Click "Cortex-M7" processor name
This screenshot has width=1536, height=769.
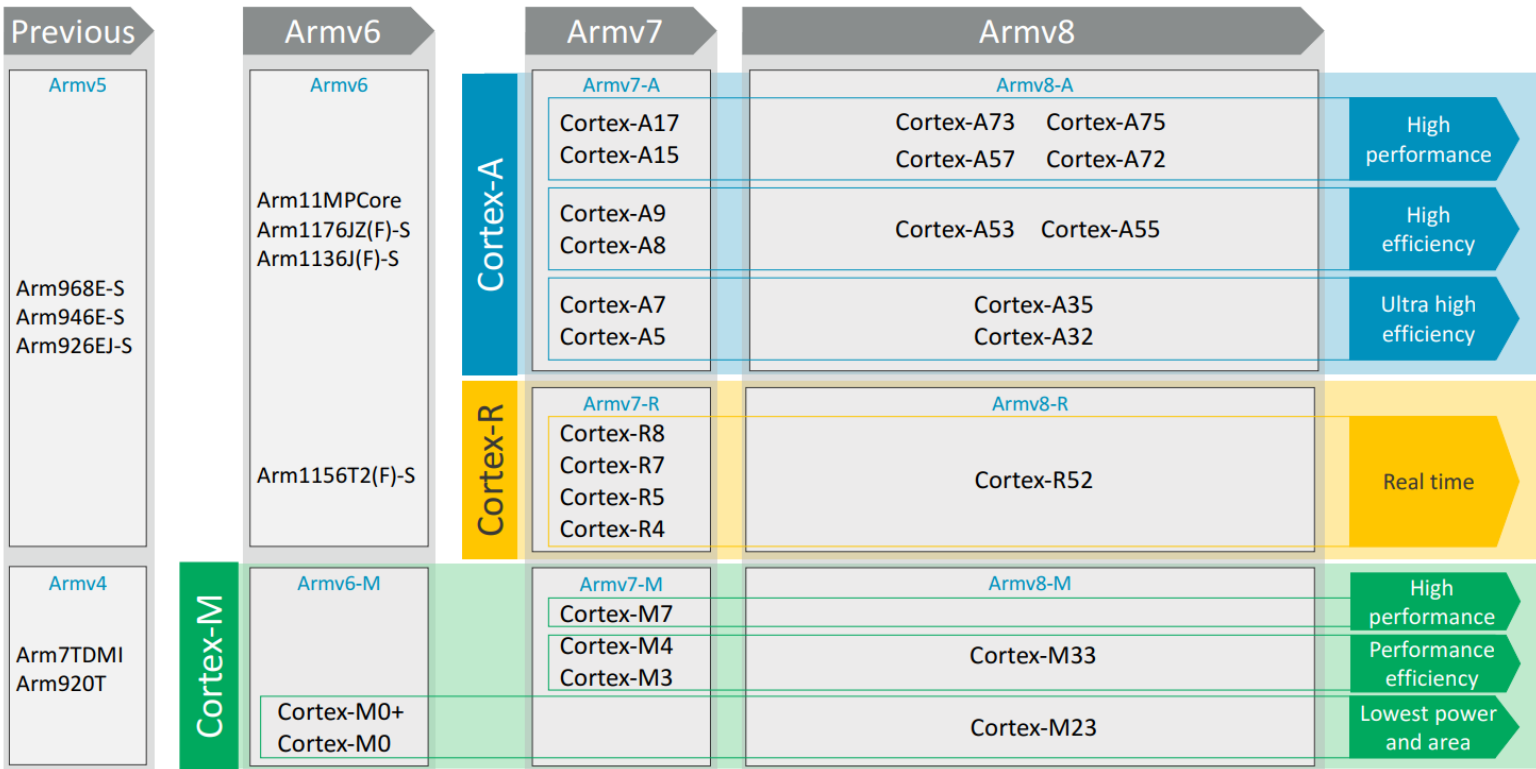point(616,614)
